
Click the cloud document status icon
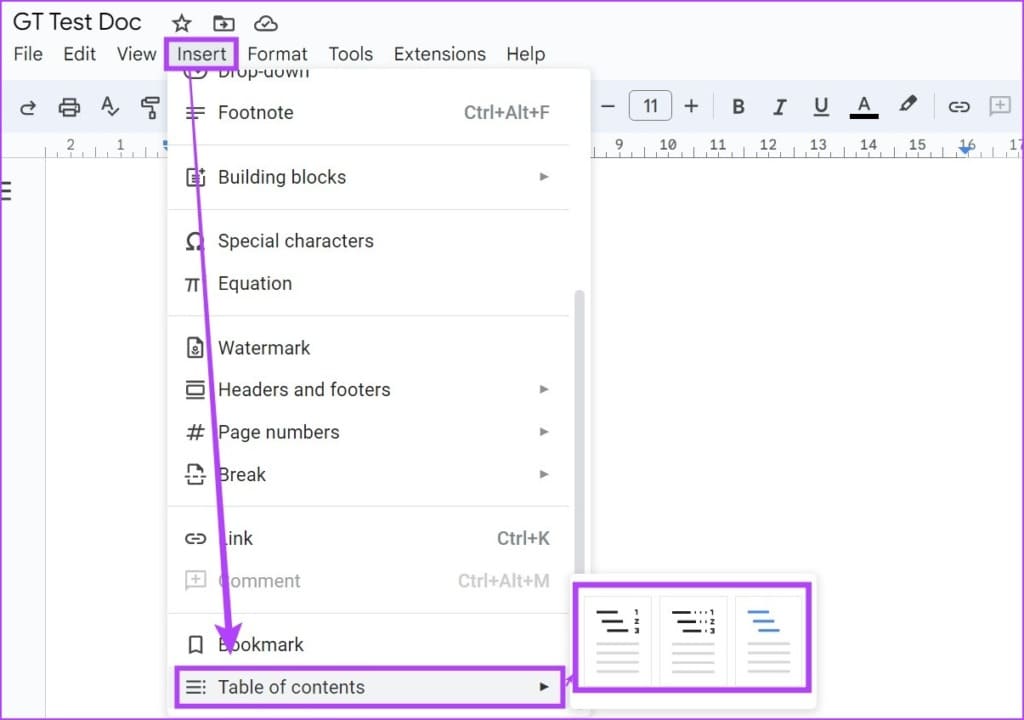[x=266, y=23]
